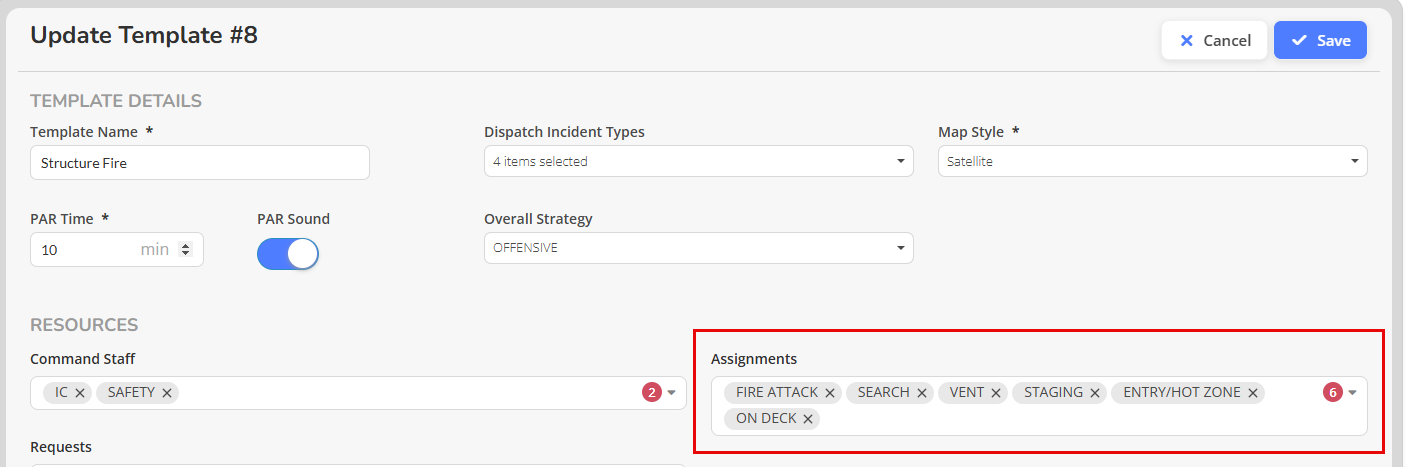Toggle the PAR Sound switch

pos(288,254)
